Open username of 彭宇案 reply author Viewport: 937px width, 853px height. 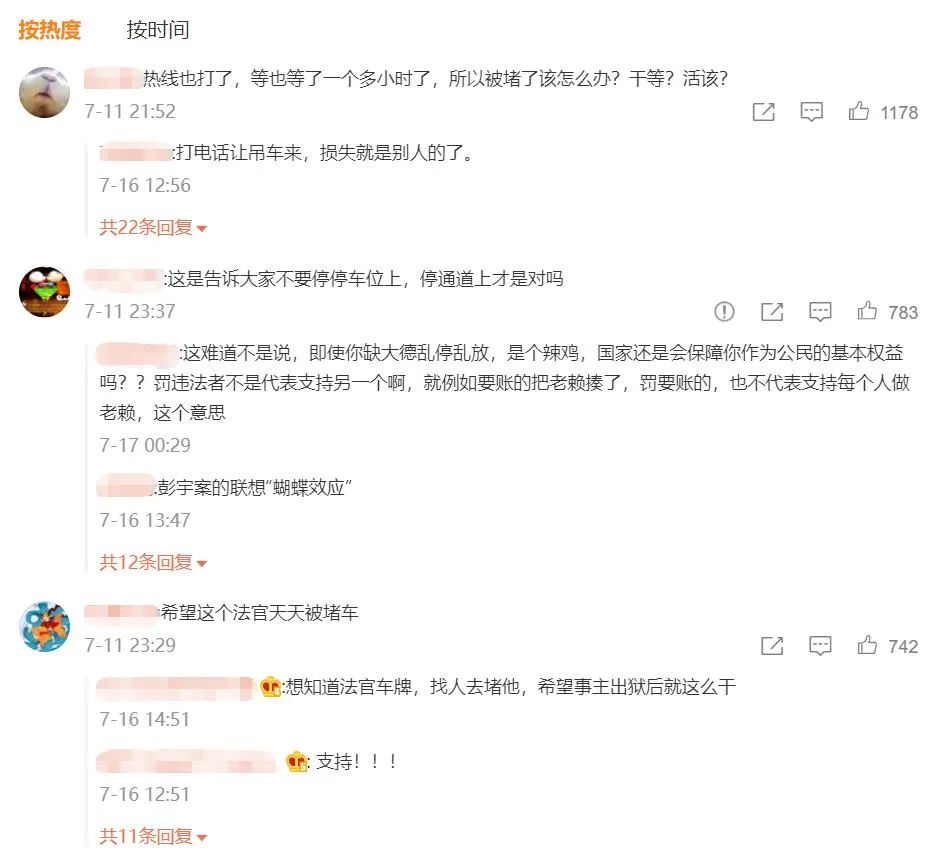[126, 486]
